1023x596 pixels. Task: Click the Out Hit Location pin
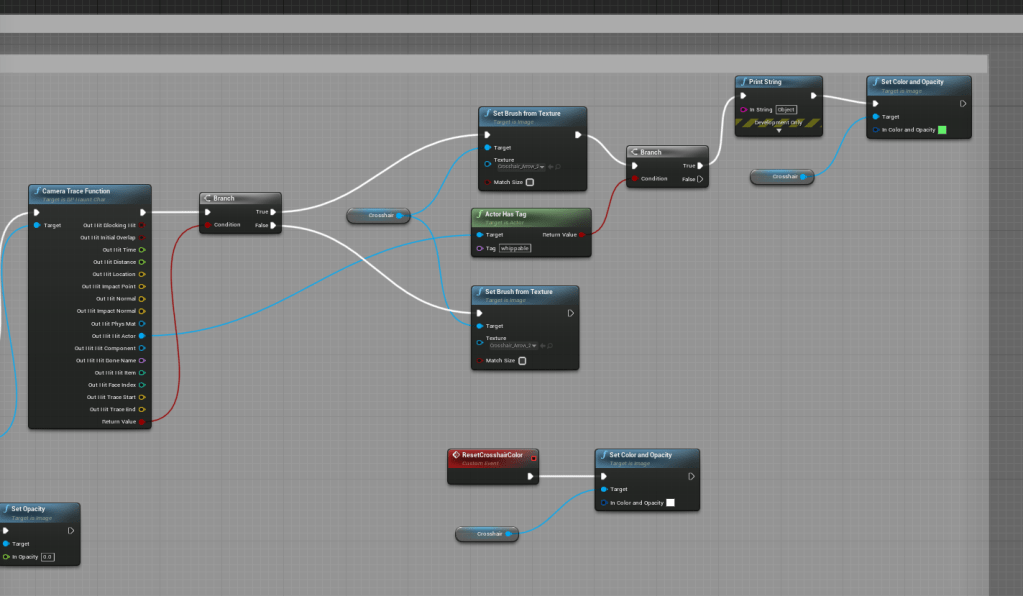(142, 274)
